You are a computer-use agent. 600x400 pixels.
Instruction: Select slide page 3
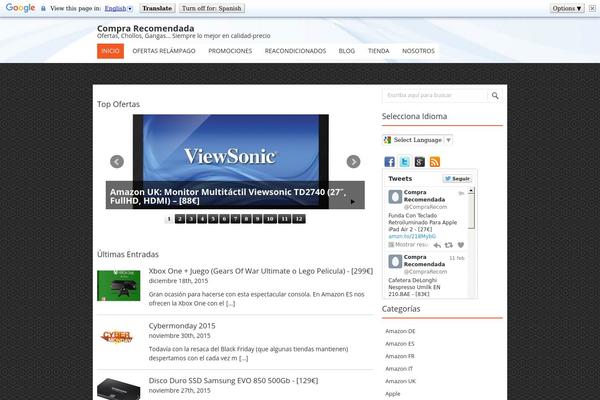click(191, 219)
